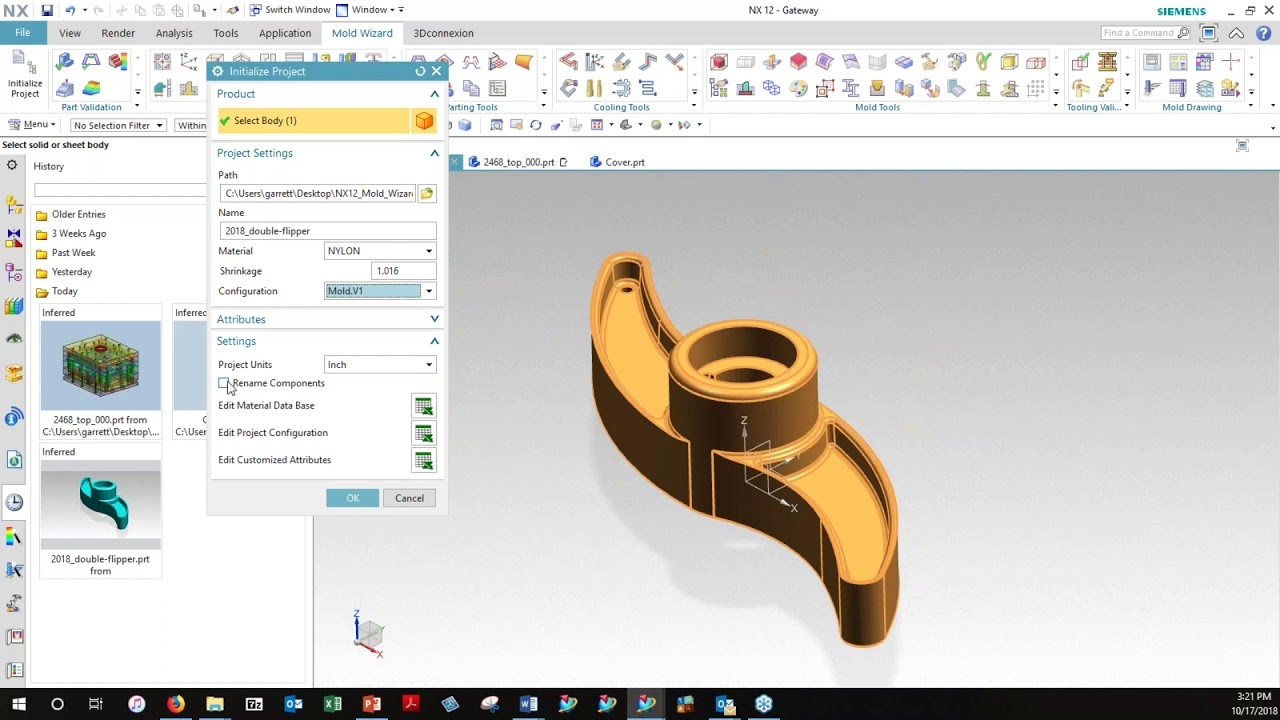Minimize the ribbon with the up chevron
This screenshot has height=720, width=1280.
1237,33
